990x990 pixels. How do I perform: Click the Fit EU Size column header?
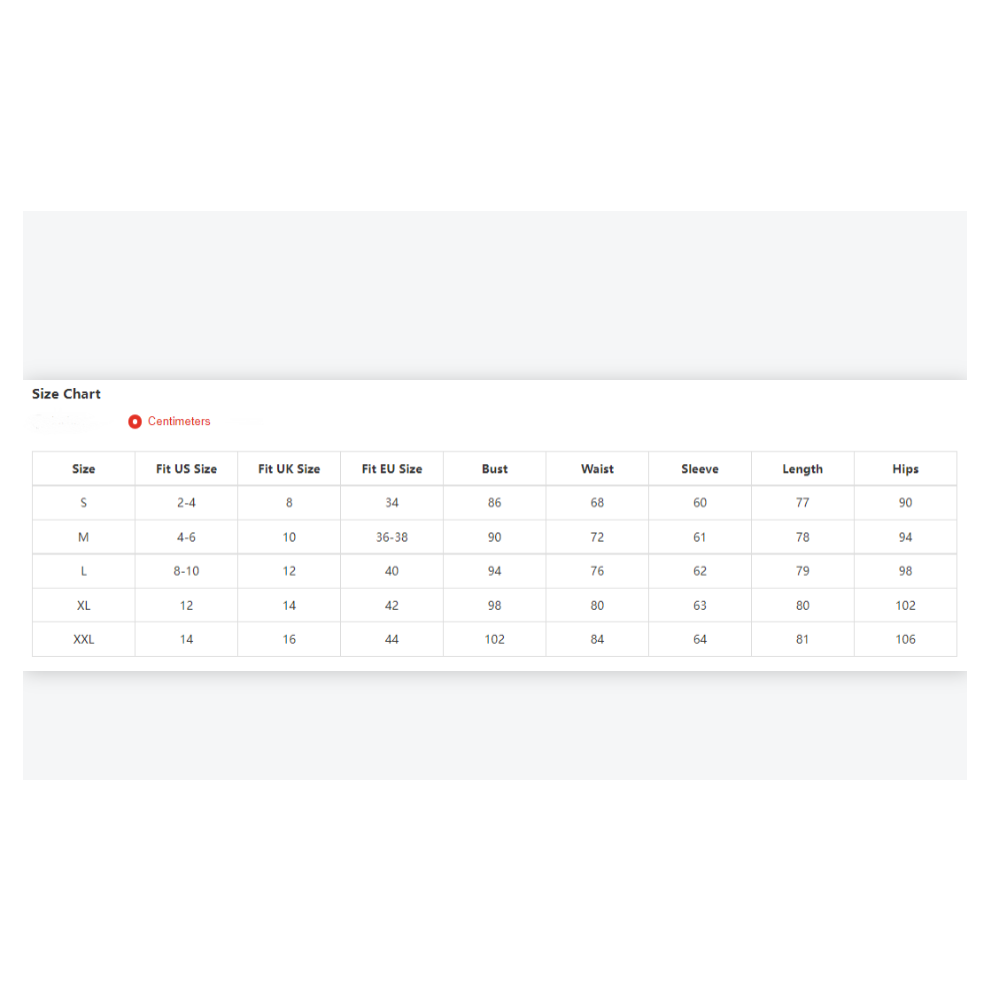tap(392, 469)
